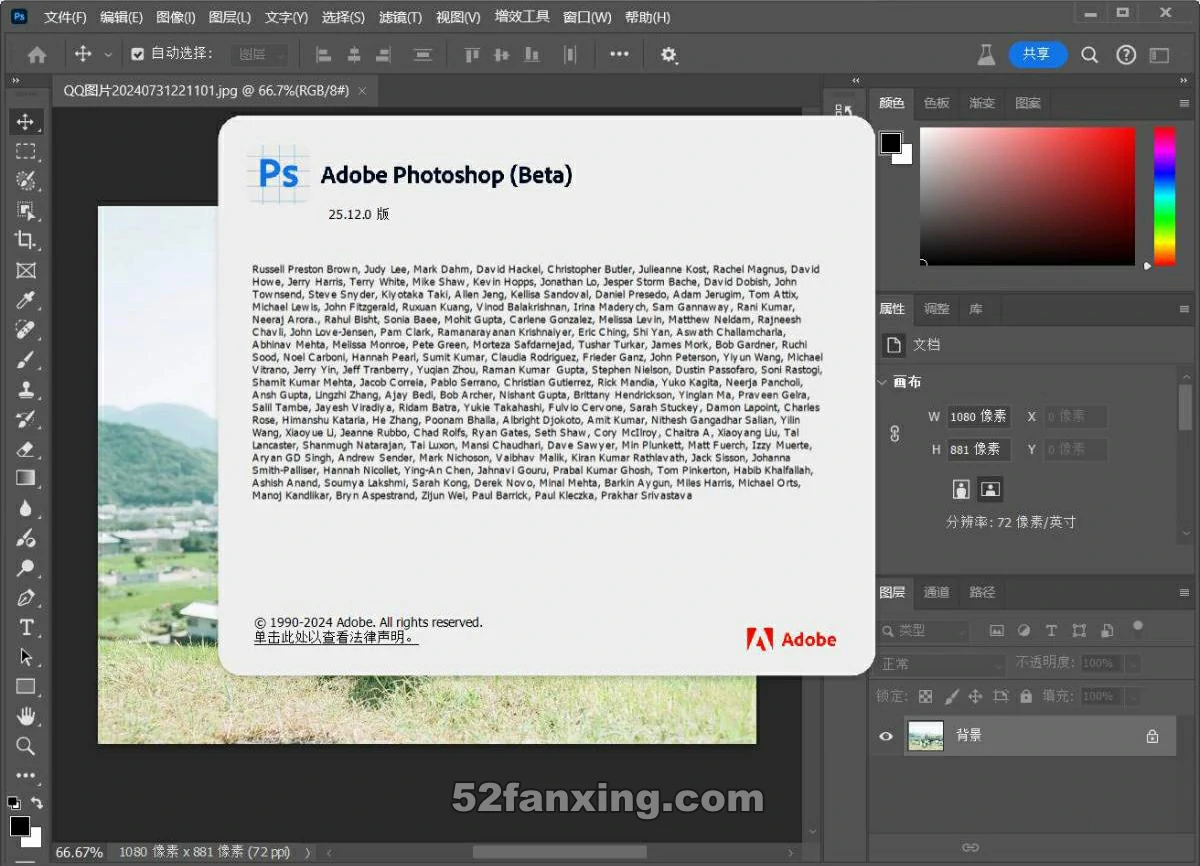
Task: Switch to the 路径 tab
Action: [x=983, y=592]
